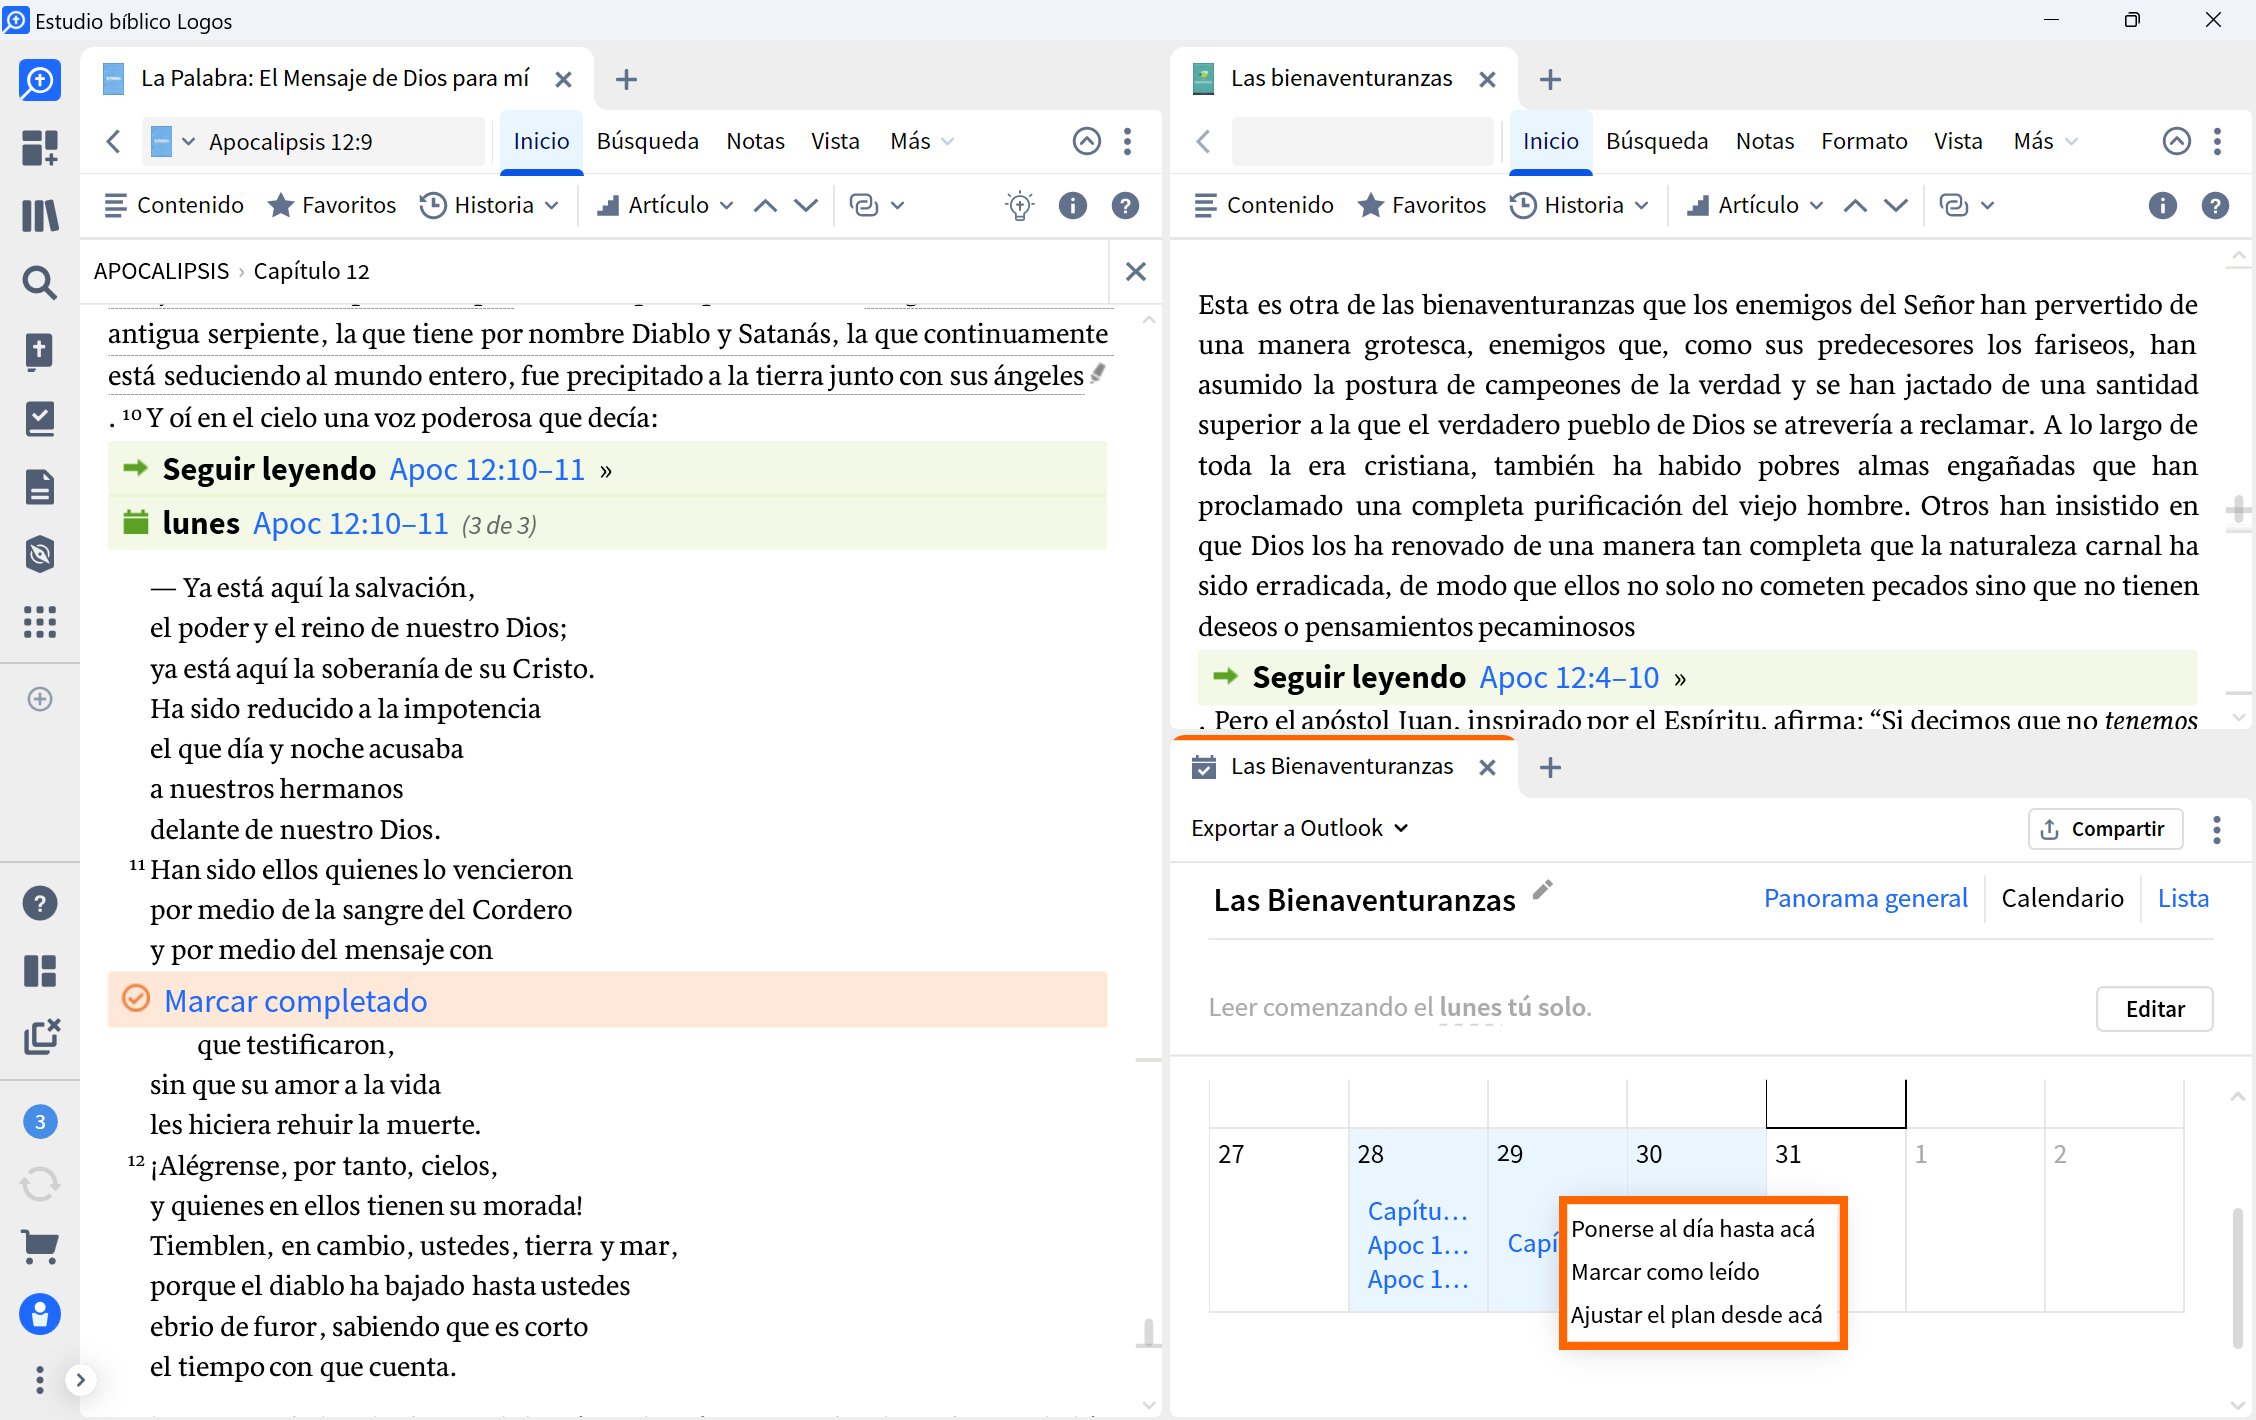The height and width of the screenshot is (1420, 2256).
Task: Open the sidebar three-dot overflow menu
Action: pos(40,1380)
